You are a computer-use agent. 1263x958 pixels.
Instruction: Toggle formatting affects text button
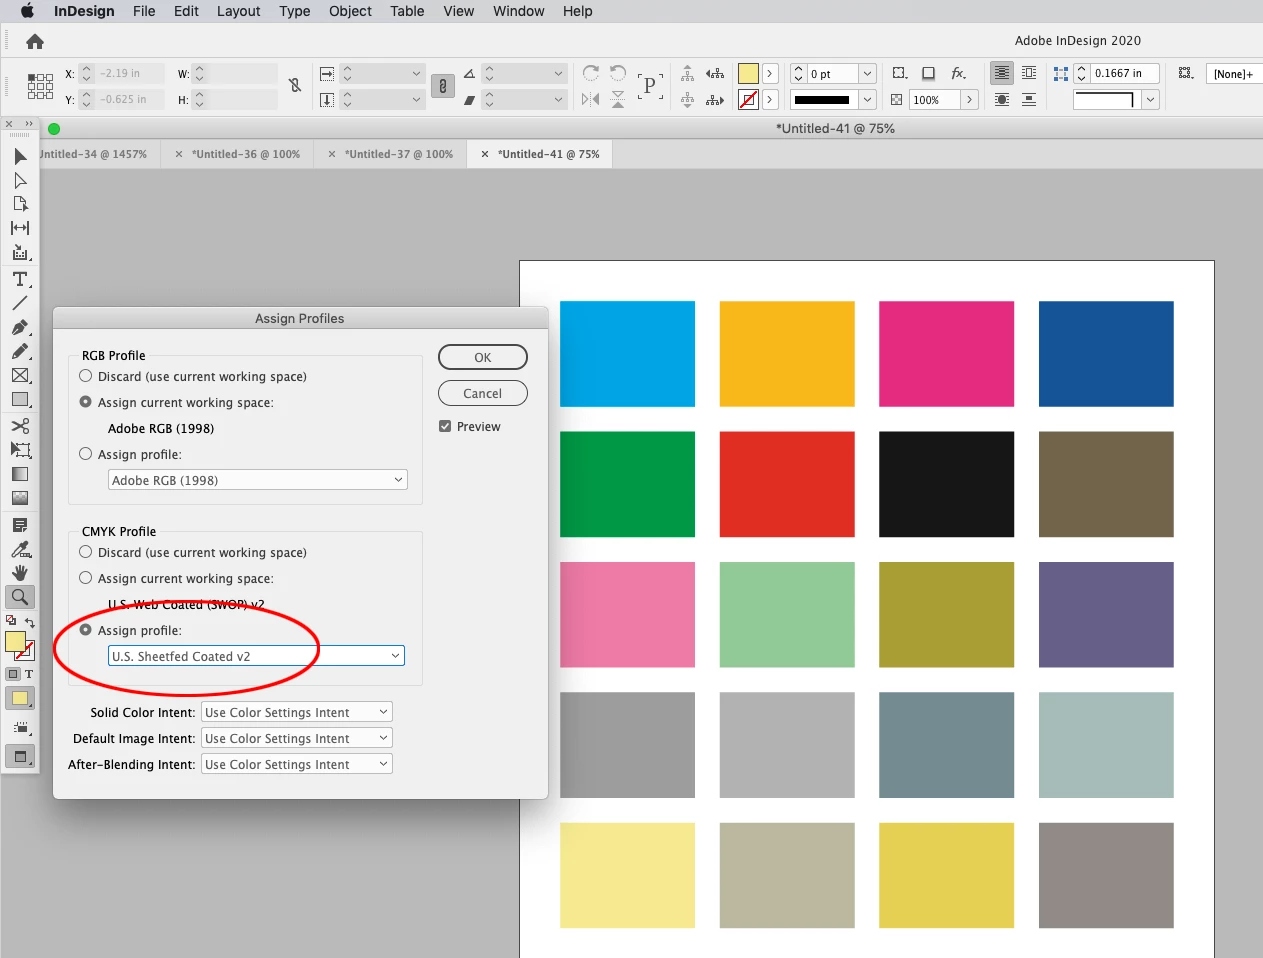(29, 674)
